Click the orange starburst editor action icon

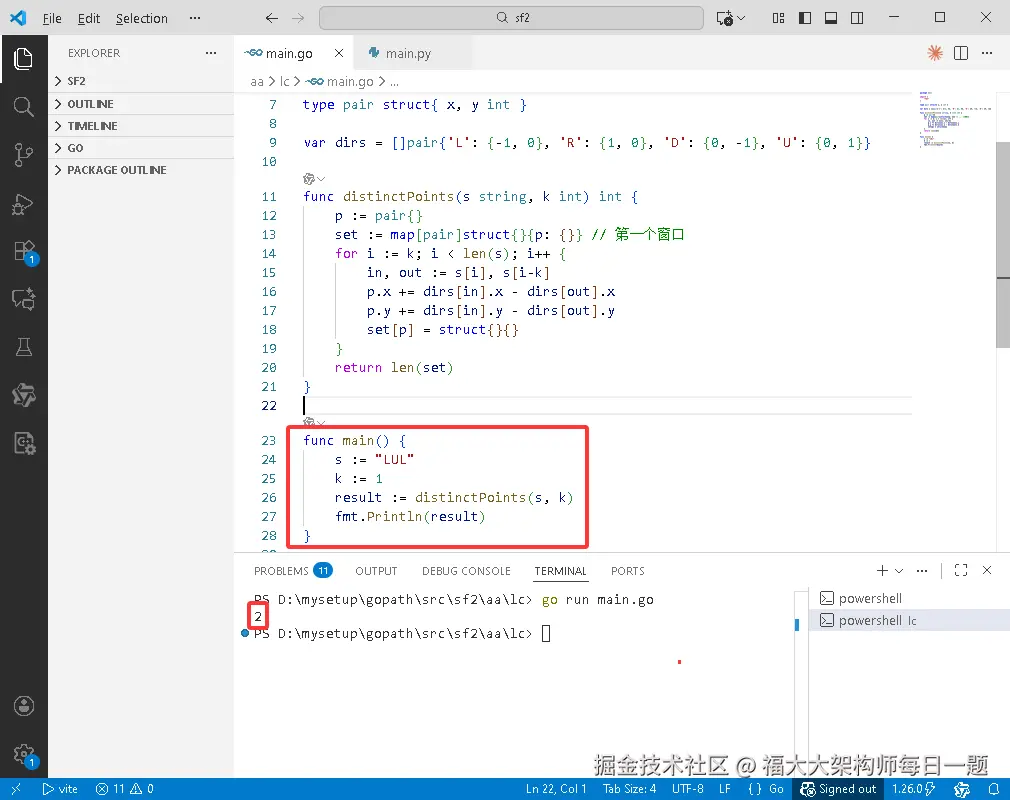coord(935,53)
